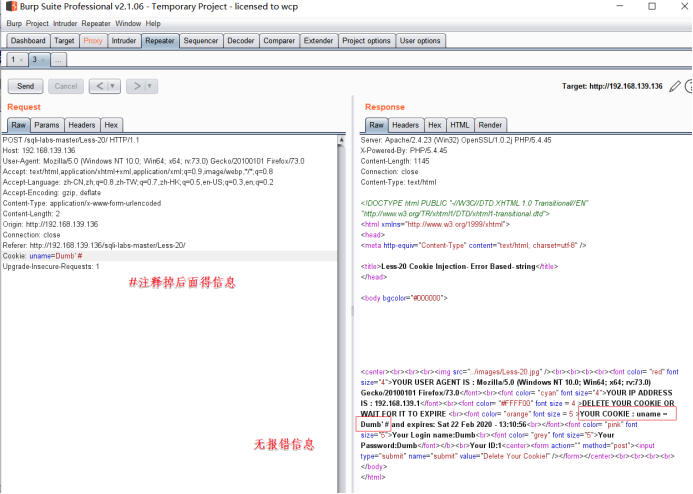Open the Window menu

click(128, 23)
